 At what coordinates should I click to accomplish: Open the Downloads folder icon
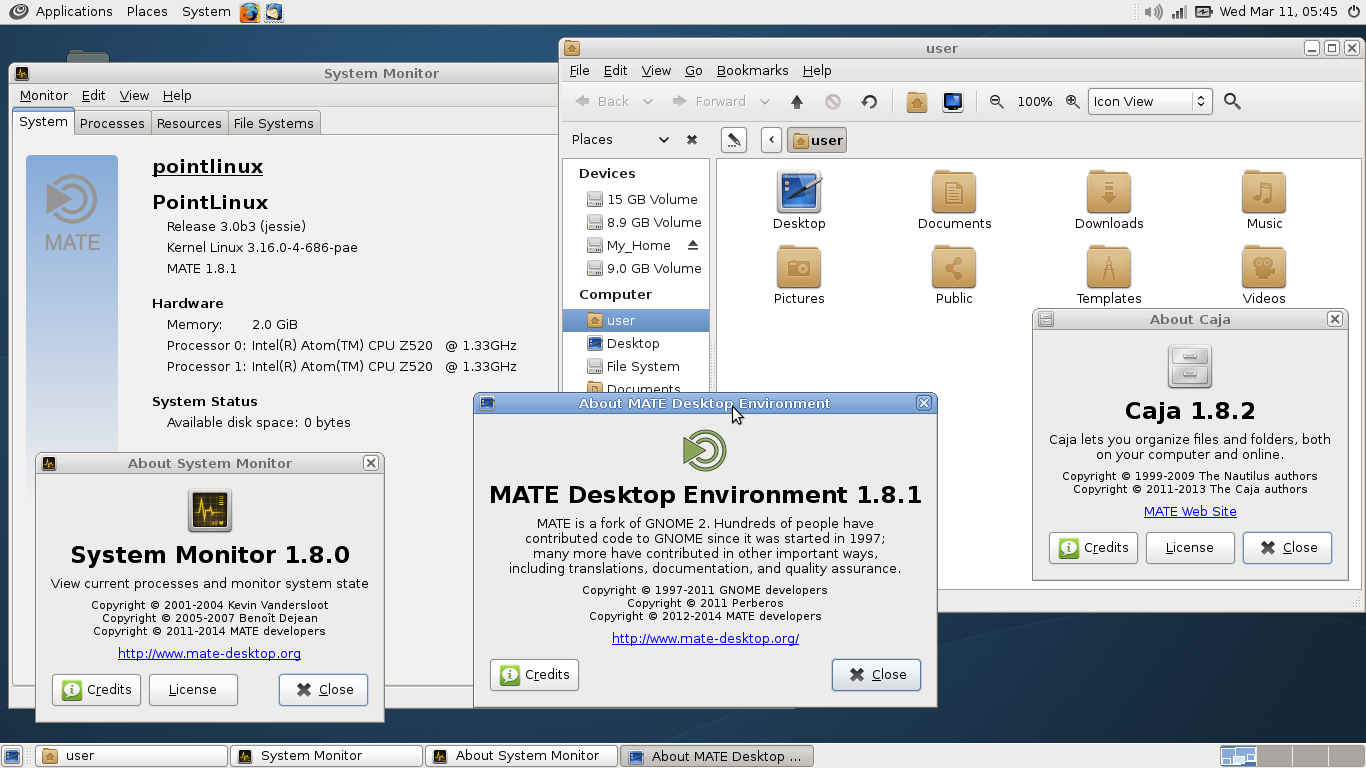pyautogui.click(x=1109, y=200)
